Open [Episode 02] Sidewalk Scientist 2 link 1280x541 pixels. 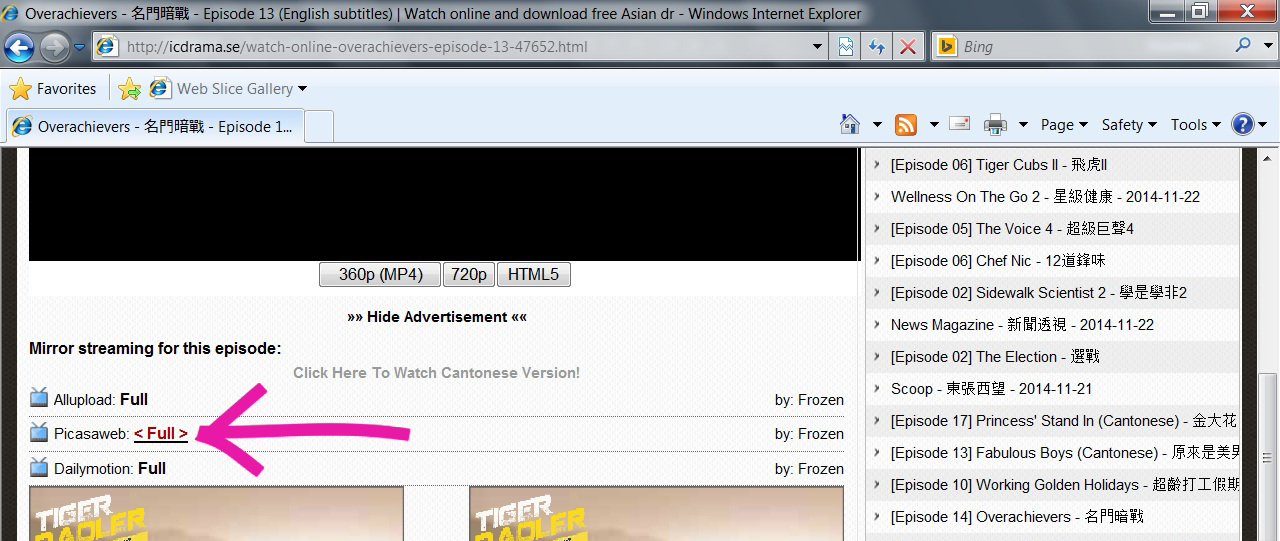click(1038, 293)
